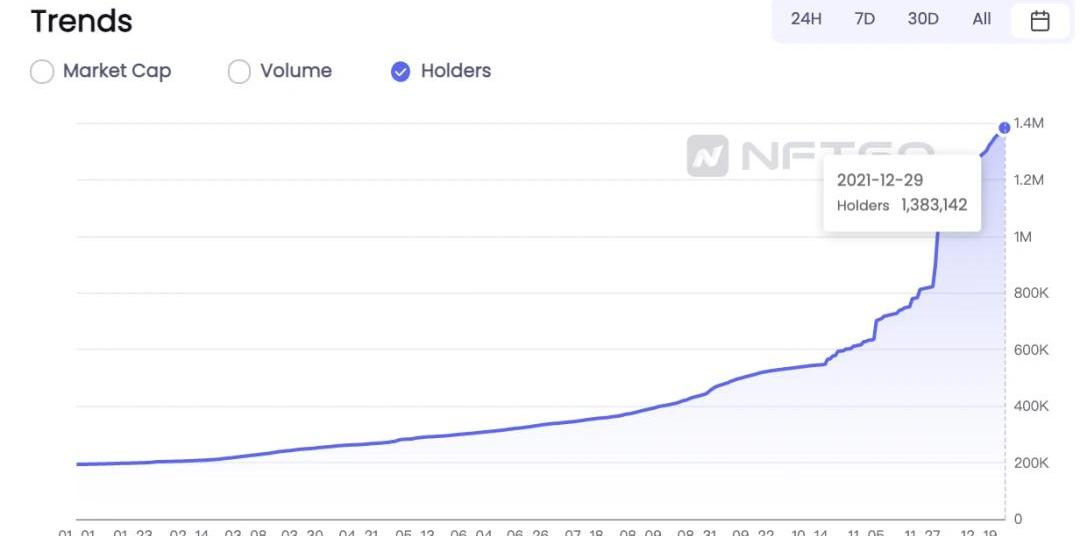Click the 1.4M y-axis label
1080x536 pixels.
click(1029, 123)
